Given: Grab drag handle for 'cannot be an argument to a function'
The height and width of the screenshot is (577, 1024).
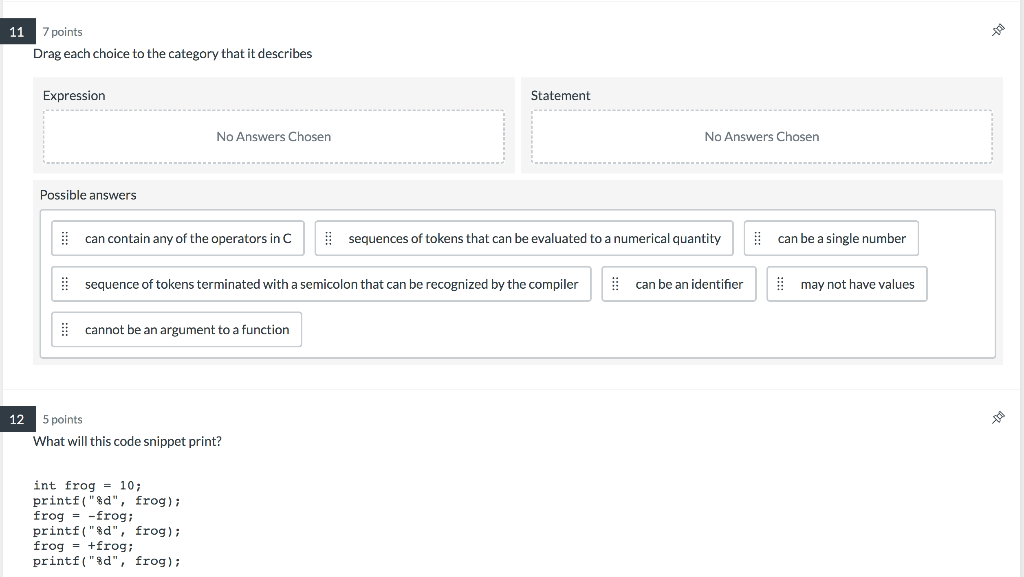Looking at the screenshot, I should point(65,330).
